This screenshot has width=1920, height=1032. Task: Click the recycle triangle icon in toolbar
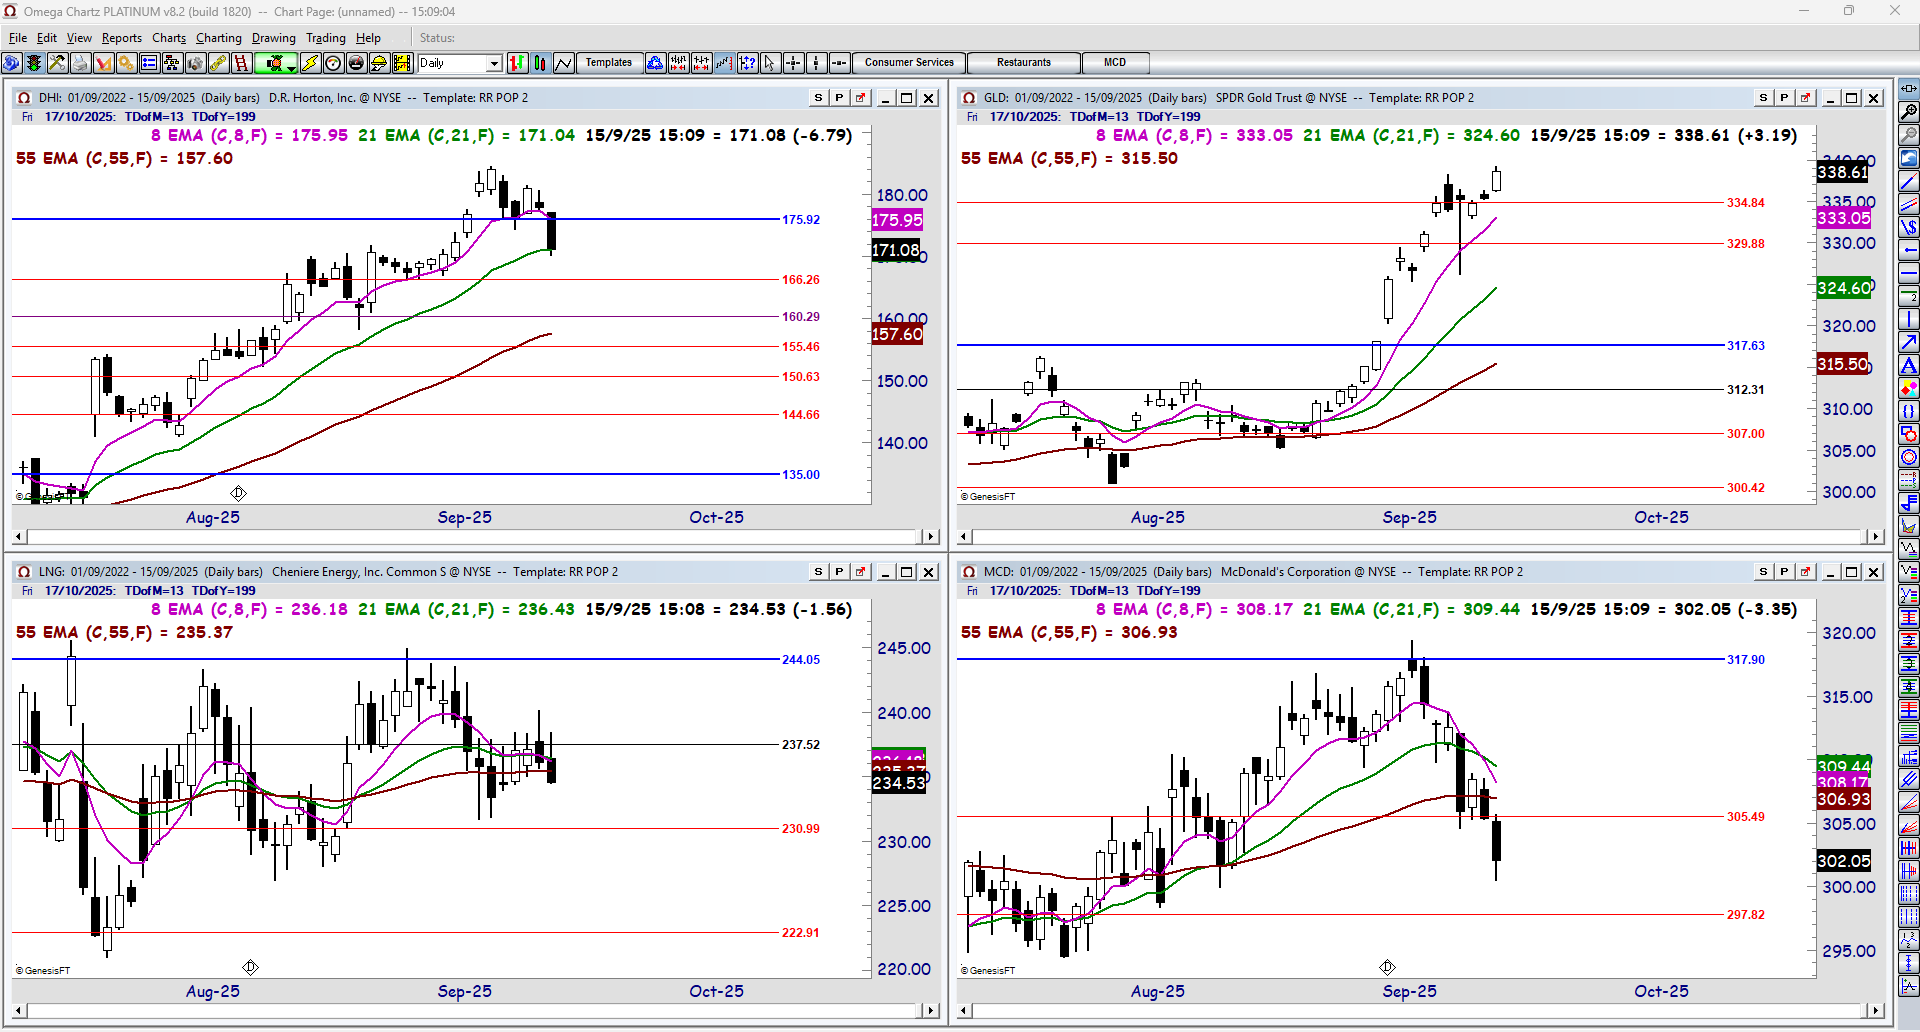click(x=655, y=63)
